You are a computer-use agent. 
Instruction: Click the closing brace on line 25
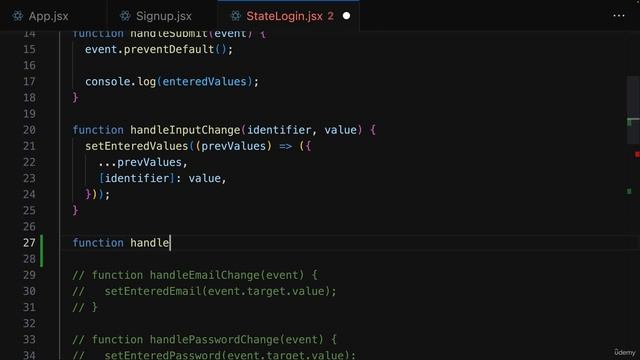point(75,211)
